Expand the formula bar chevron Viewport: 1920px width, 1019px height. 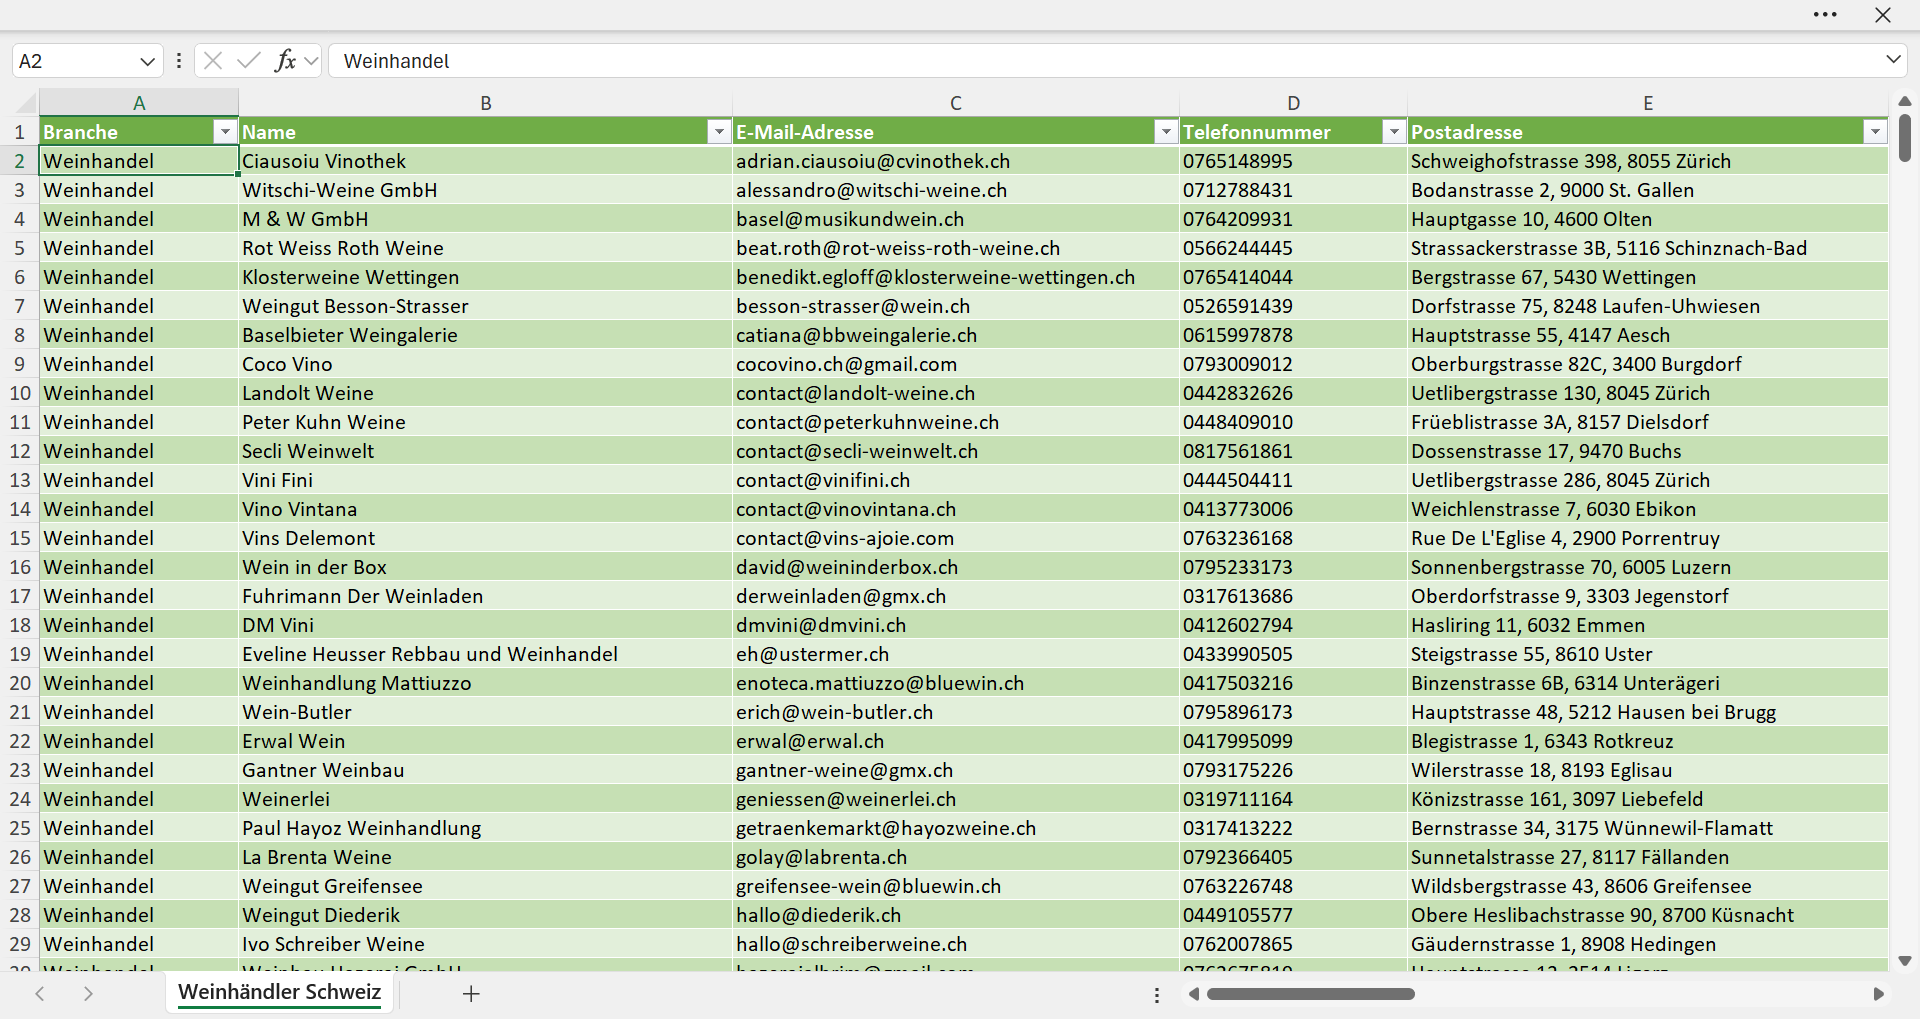[1893, 60]
